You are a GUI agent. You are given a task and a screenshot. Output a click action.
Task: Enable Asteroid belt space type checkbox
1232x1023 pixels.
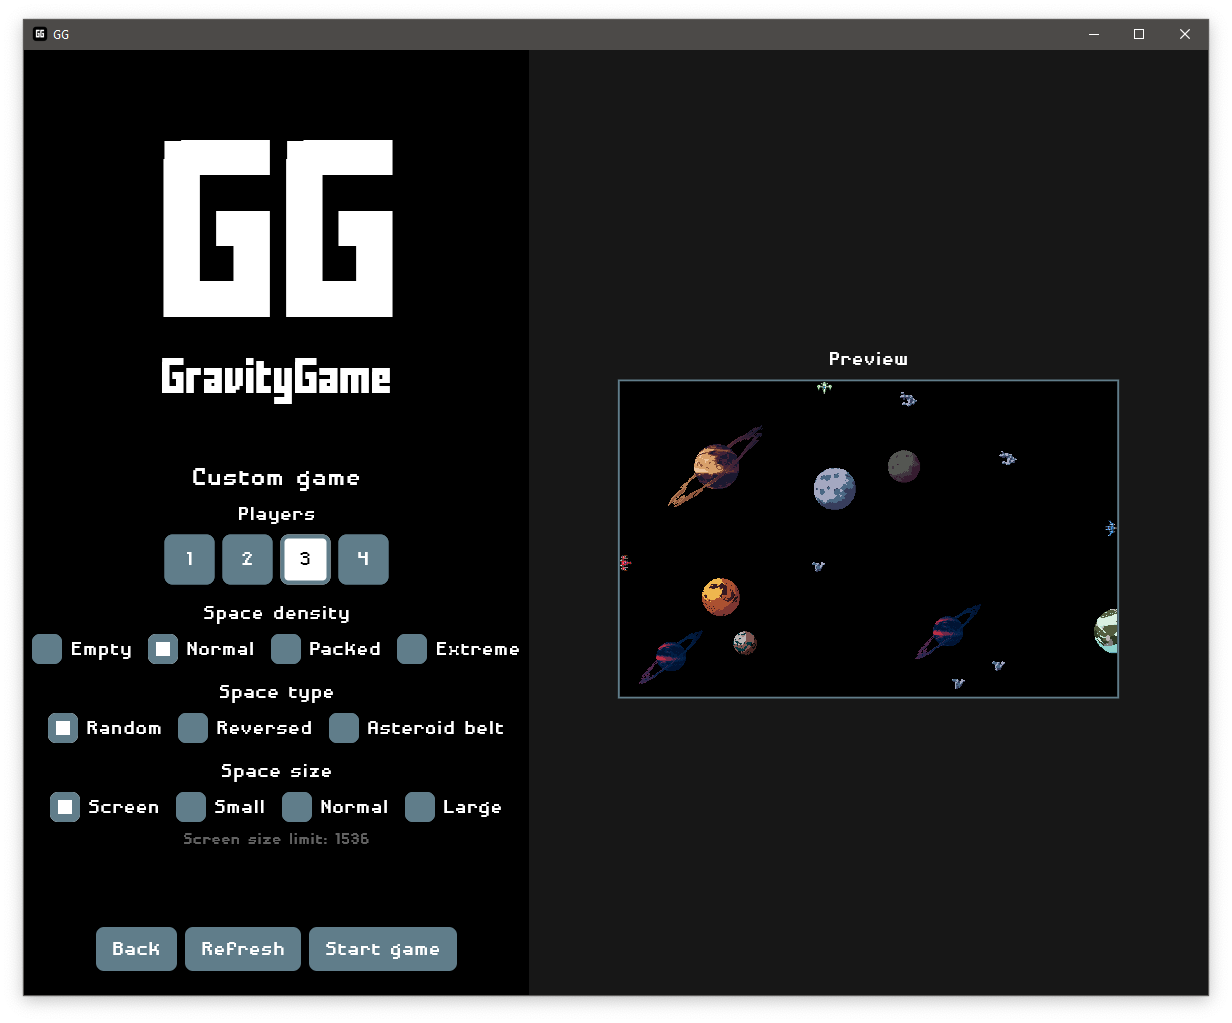[344, 728]
